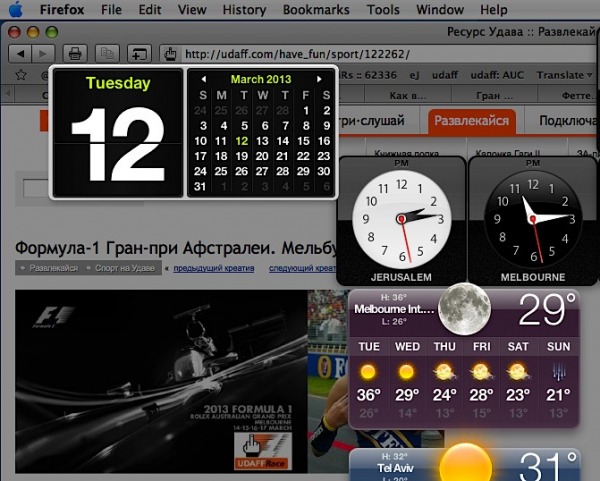This screenshot has height=481, width=600.
Task: Click the site search input field
Action: tap(36, 189)
